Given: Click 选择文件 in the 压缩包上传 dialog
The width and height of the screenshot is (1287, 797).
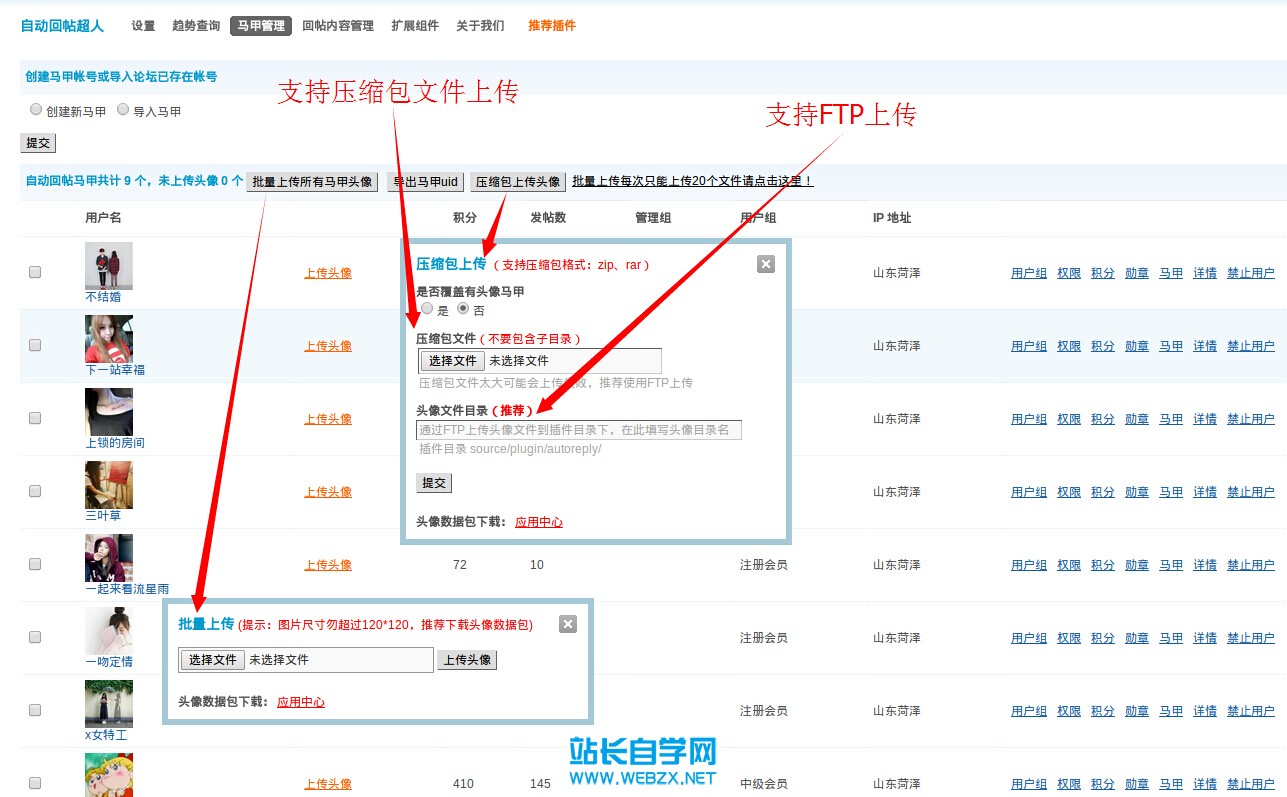Looking at the screenshot, I should (x=450, y=360).
